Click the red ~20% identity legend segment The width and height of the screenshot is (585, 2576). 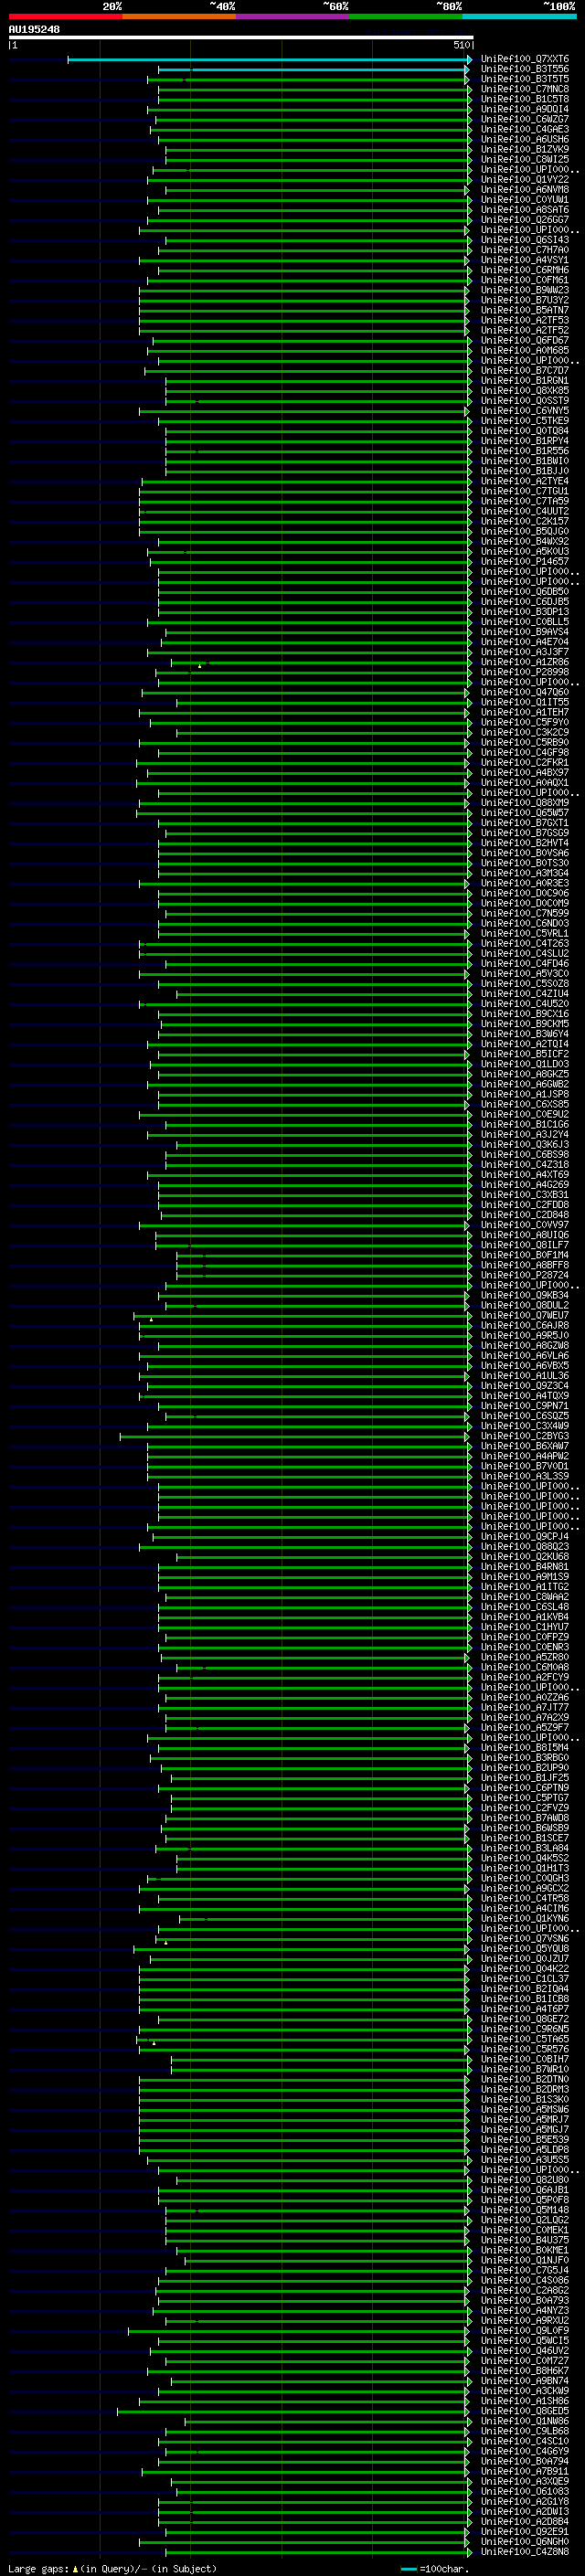click(x=65, y=16)
